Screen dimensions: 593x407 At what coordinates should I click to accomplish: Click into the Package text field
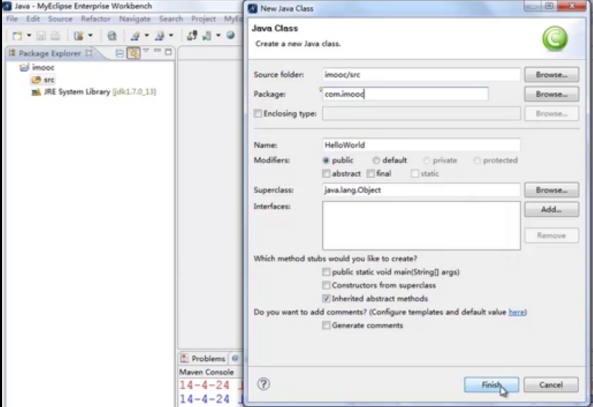coord(405,94)
